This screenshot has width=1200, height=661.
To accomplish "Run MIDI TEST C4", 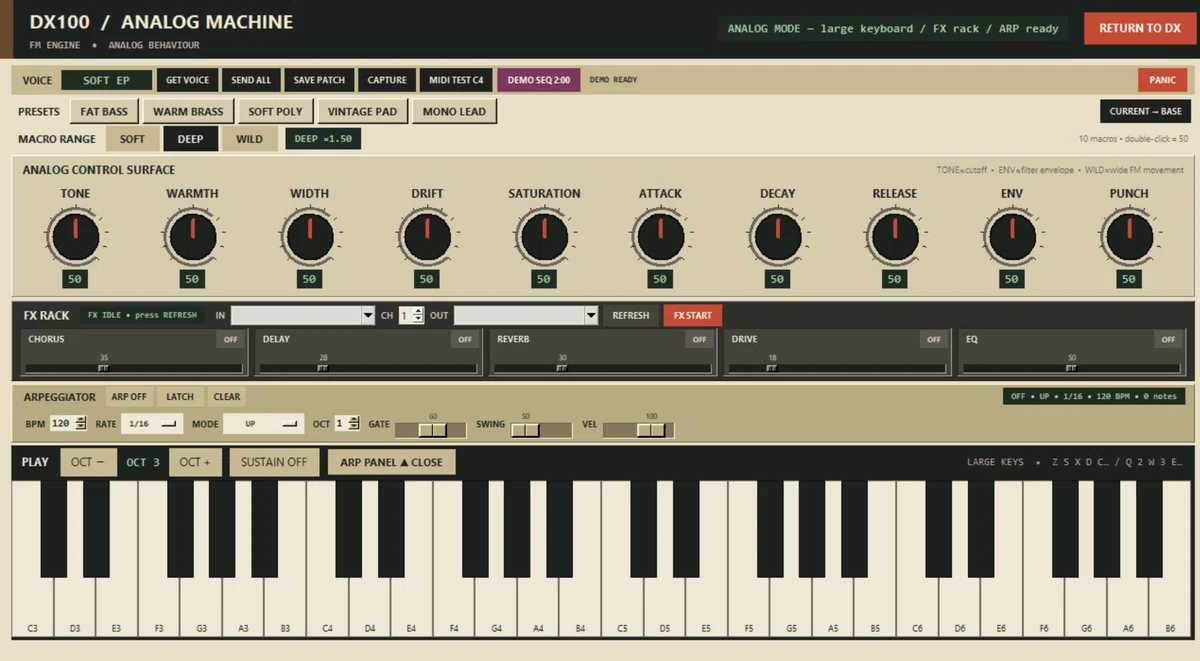I will coord(456,80).
